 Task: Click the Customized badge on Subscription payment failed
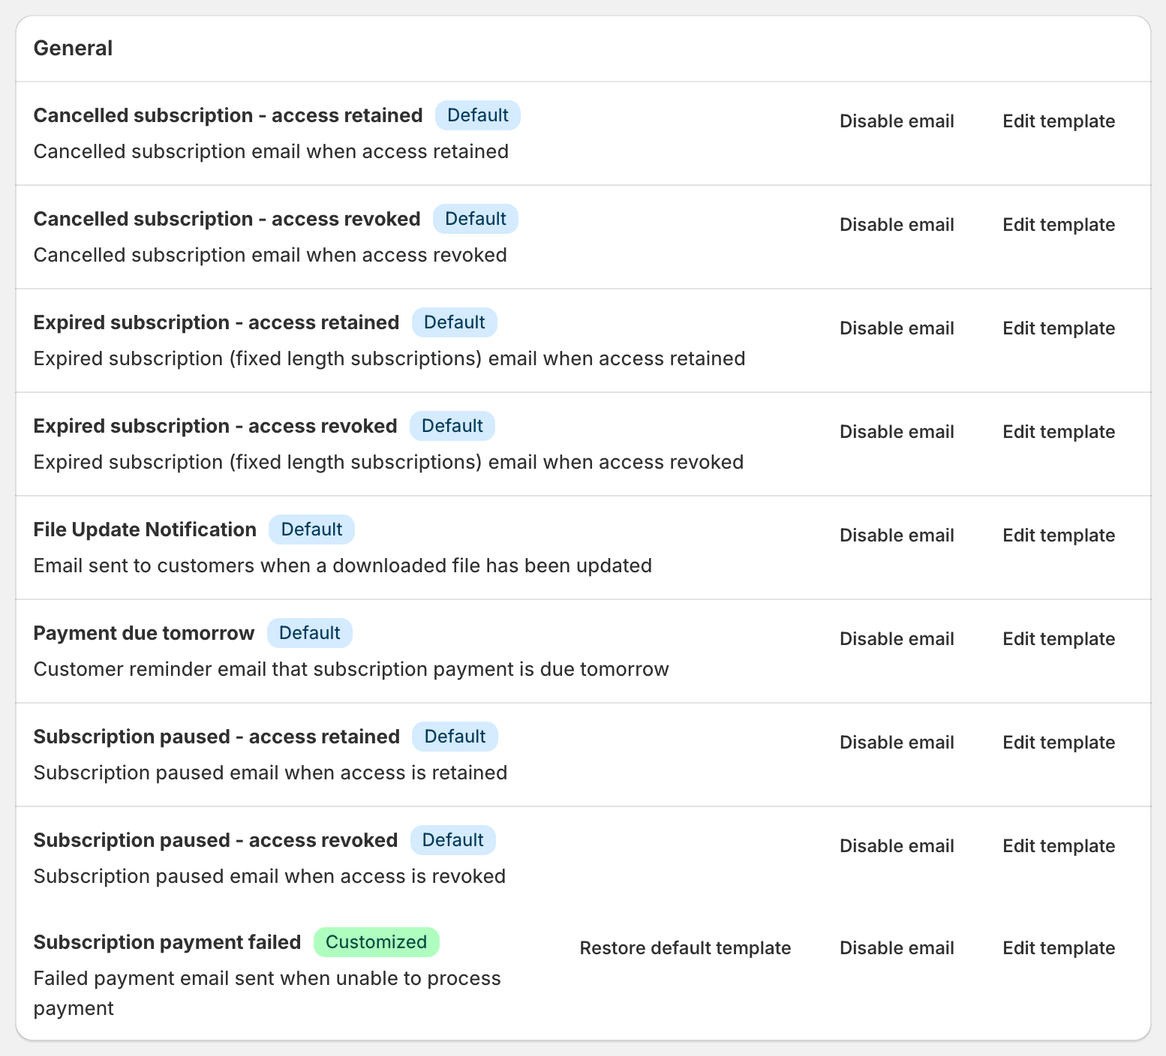pos(376,942)
